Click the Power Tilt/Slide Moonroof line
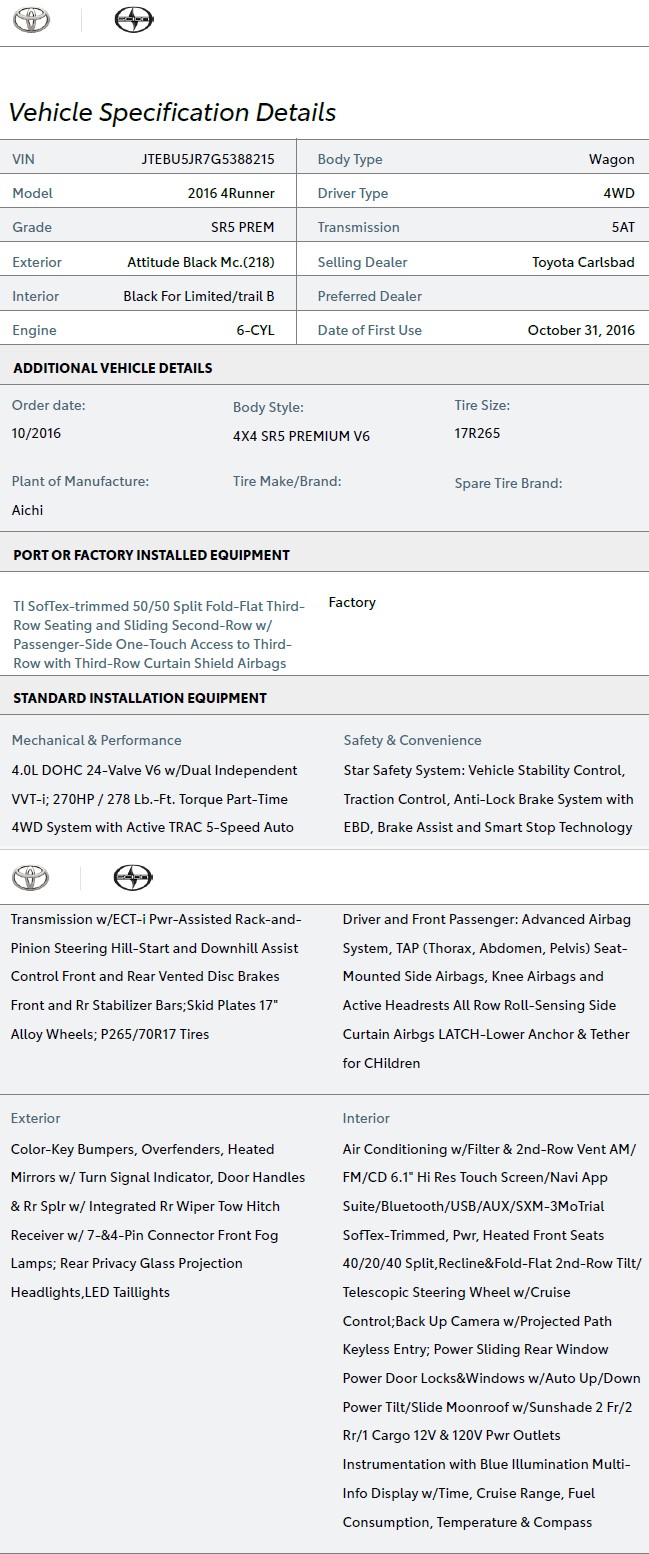The image size is (649, 1554). pos(488,1407)
